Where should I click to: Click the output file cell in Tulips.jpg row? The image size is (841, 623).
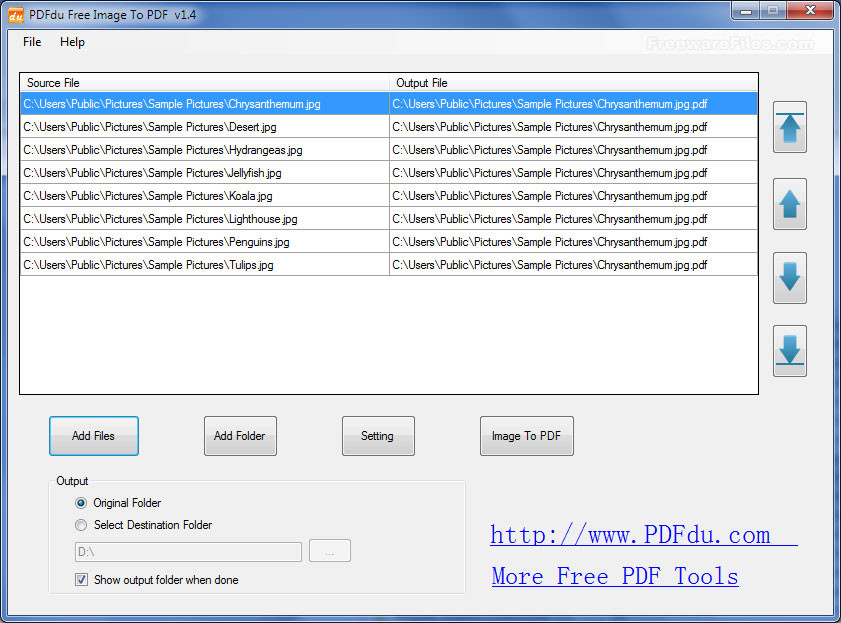click(x=573, y=265)
